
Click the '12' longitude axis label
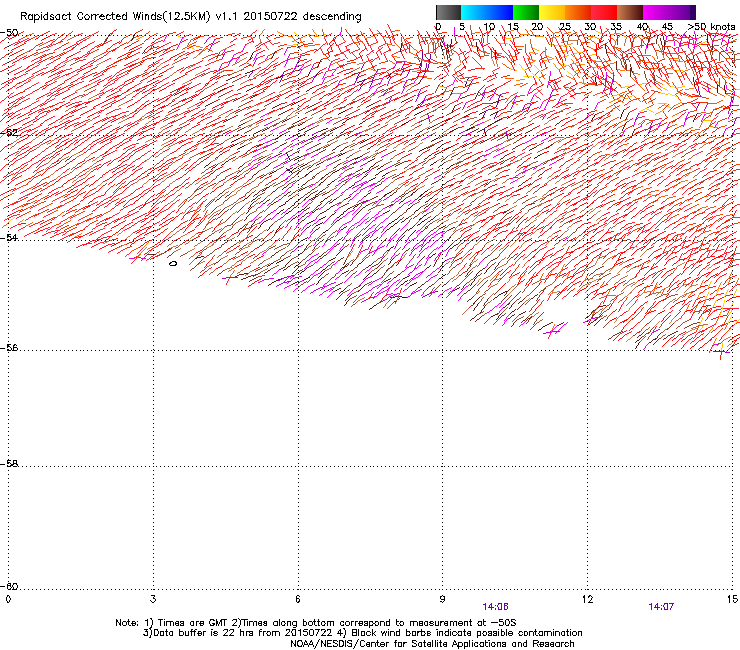[587, 599]
